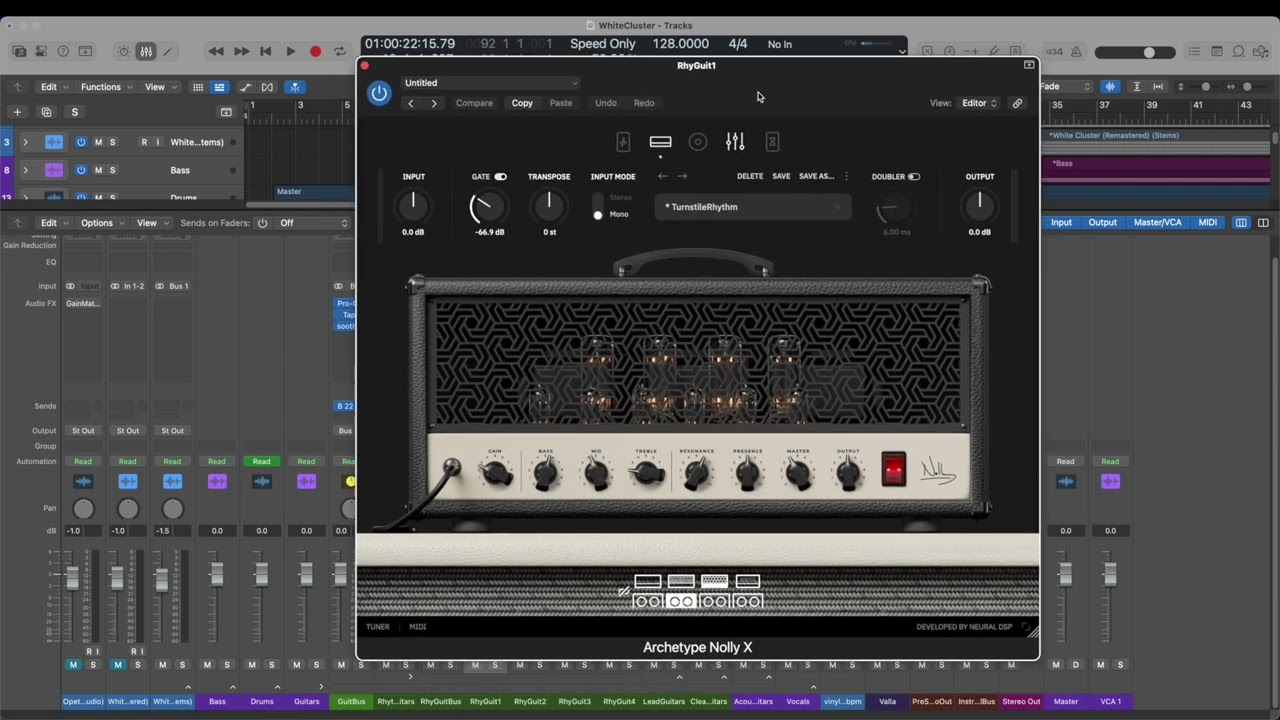1280x720 pixels.
Task: Select the Output mixer filter tab
Action: pos(1103,223)
